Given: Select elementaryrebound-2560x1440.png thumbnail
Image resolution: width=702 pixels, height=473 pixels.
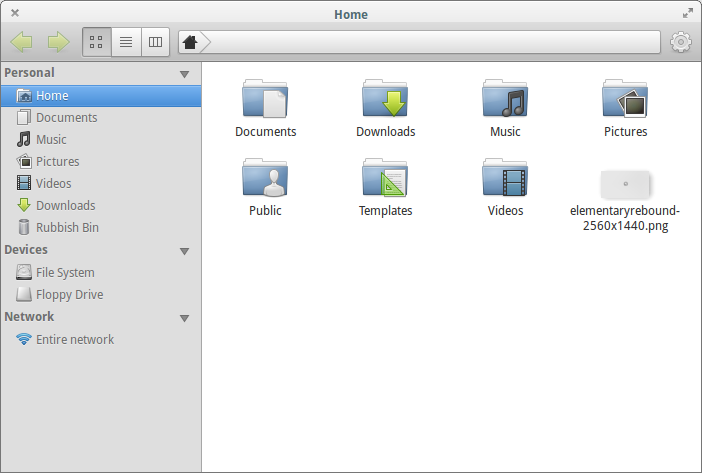Looking at the screenshot, I should [x=625, y=184].
